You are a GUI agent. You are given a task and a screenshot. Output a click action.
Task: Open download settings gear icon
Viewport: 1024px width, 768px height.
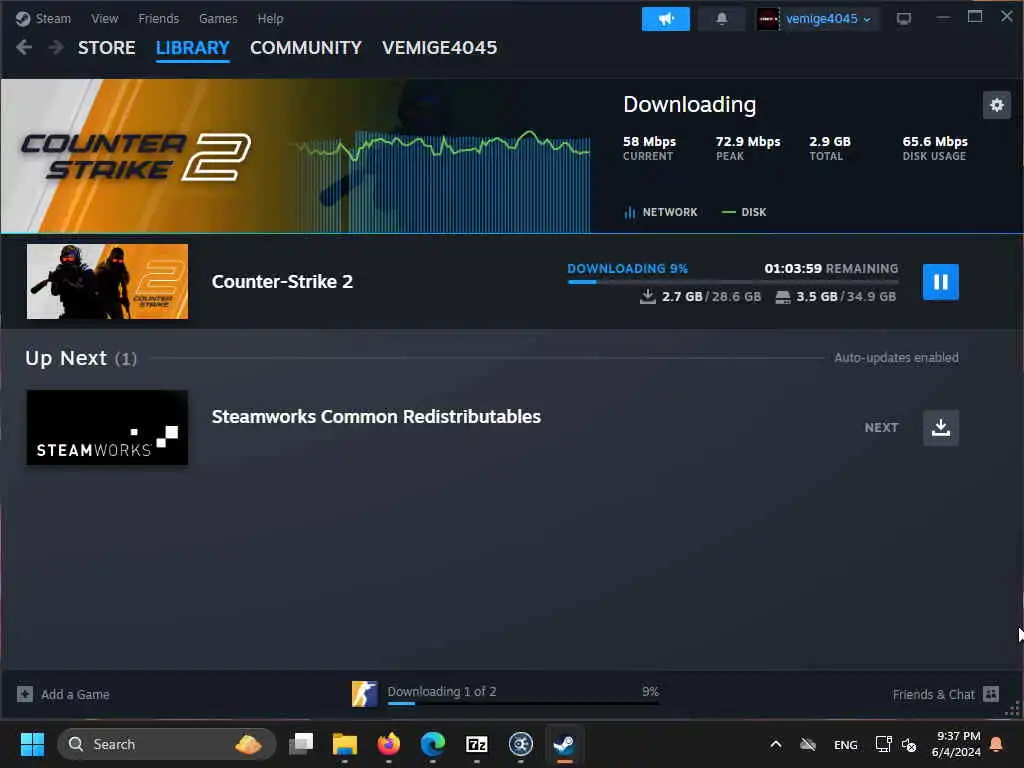coord(997,104)
